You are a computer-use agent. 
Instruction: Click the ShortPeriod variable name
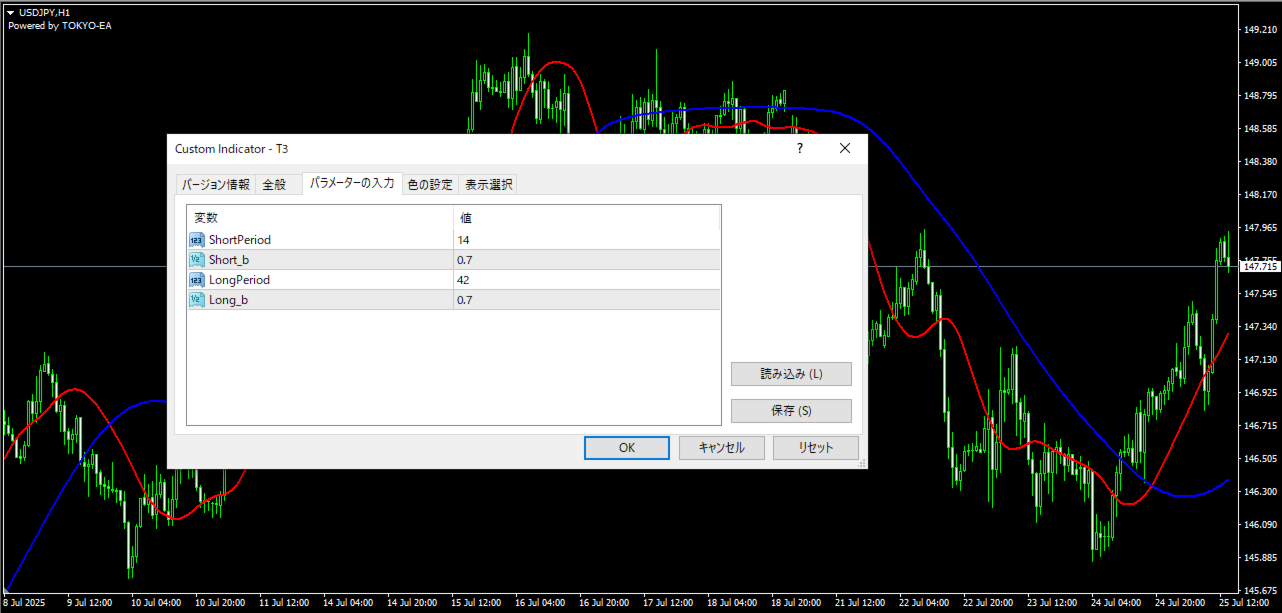tap(240, 240)
